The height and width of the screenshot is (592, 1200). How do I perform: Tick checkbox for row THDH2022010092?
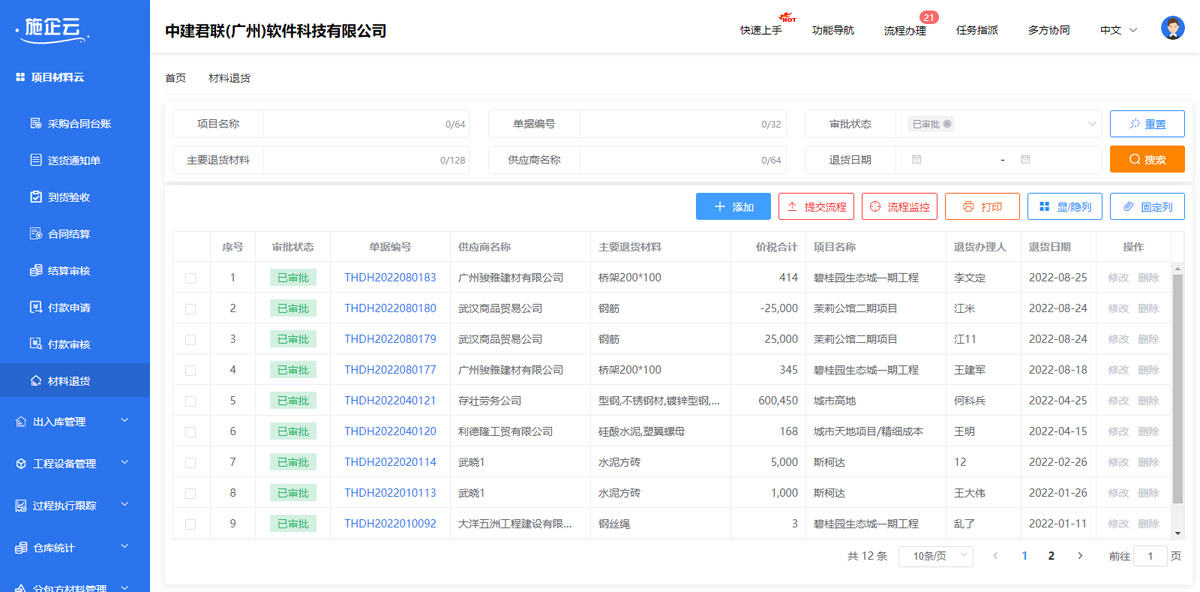[x=190, y=524]
